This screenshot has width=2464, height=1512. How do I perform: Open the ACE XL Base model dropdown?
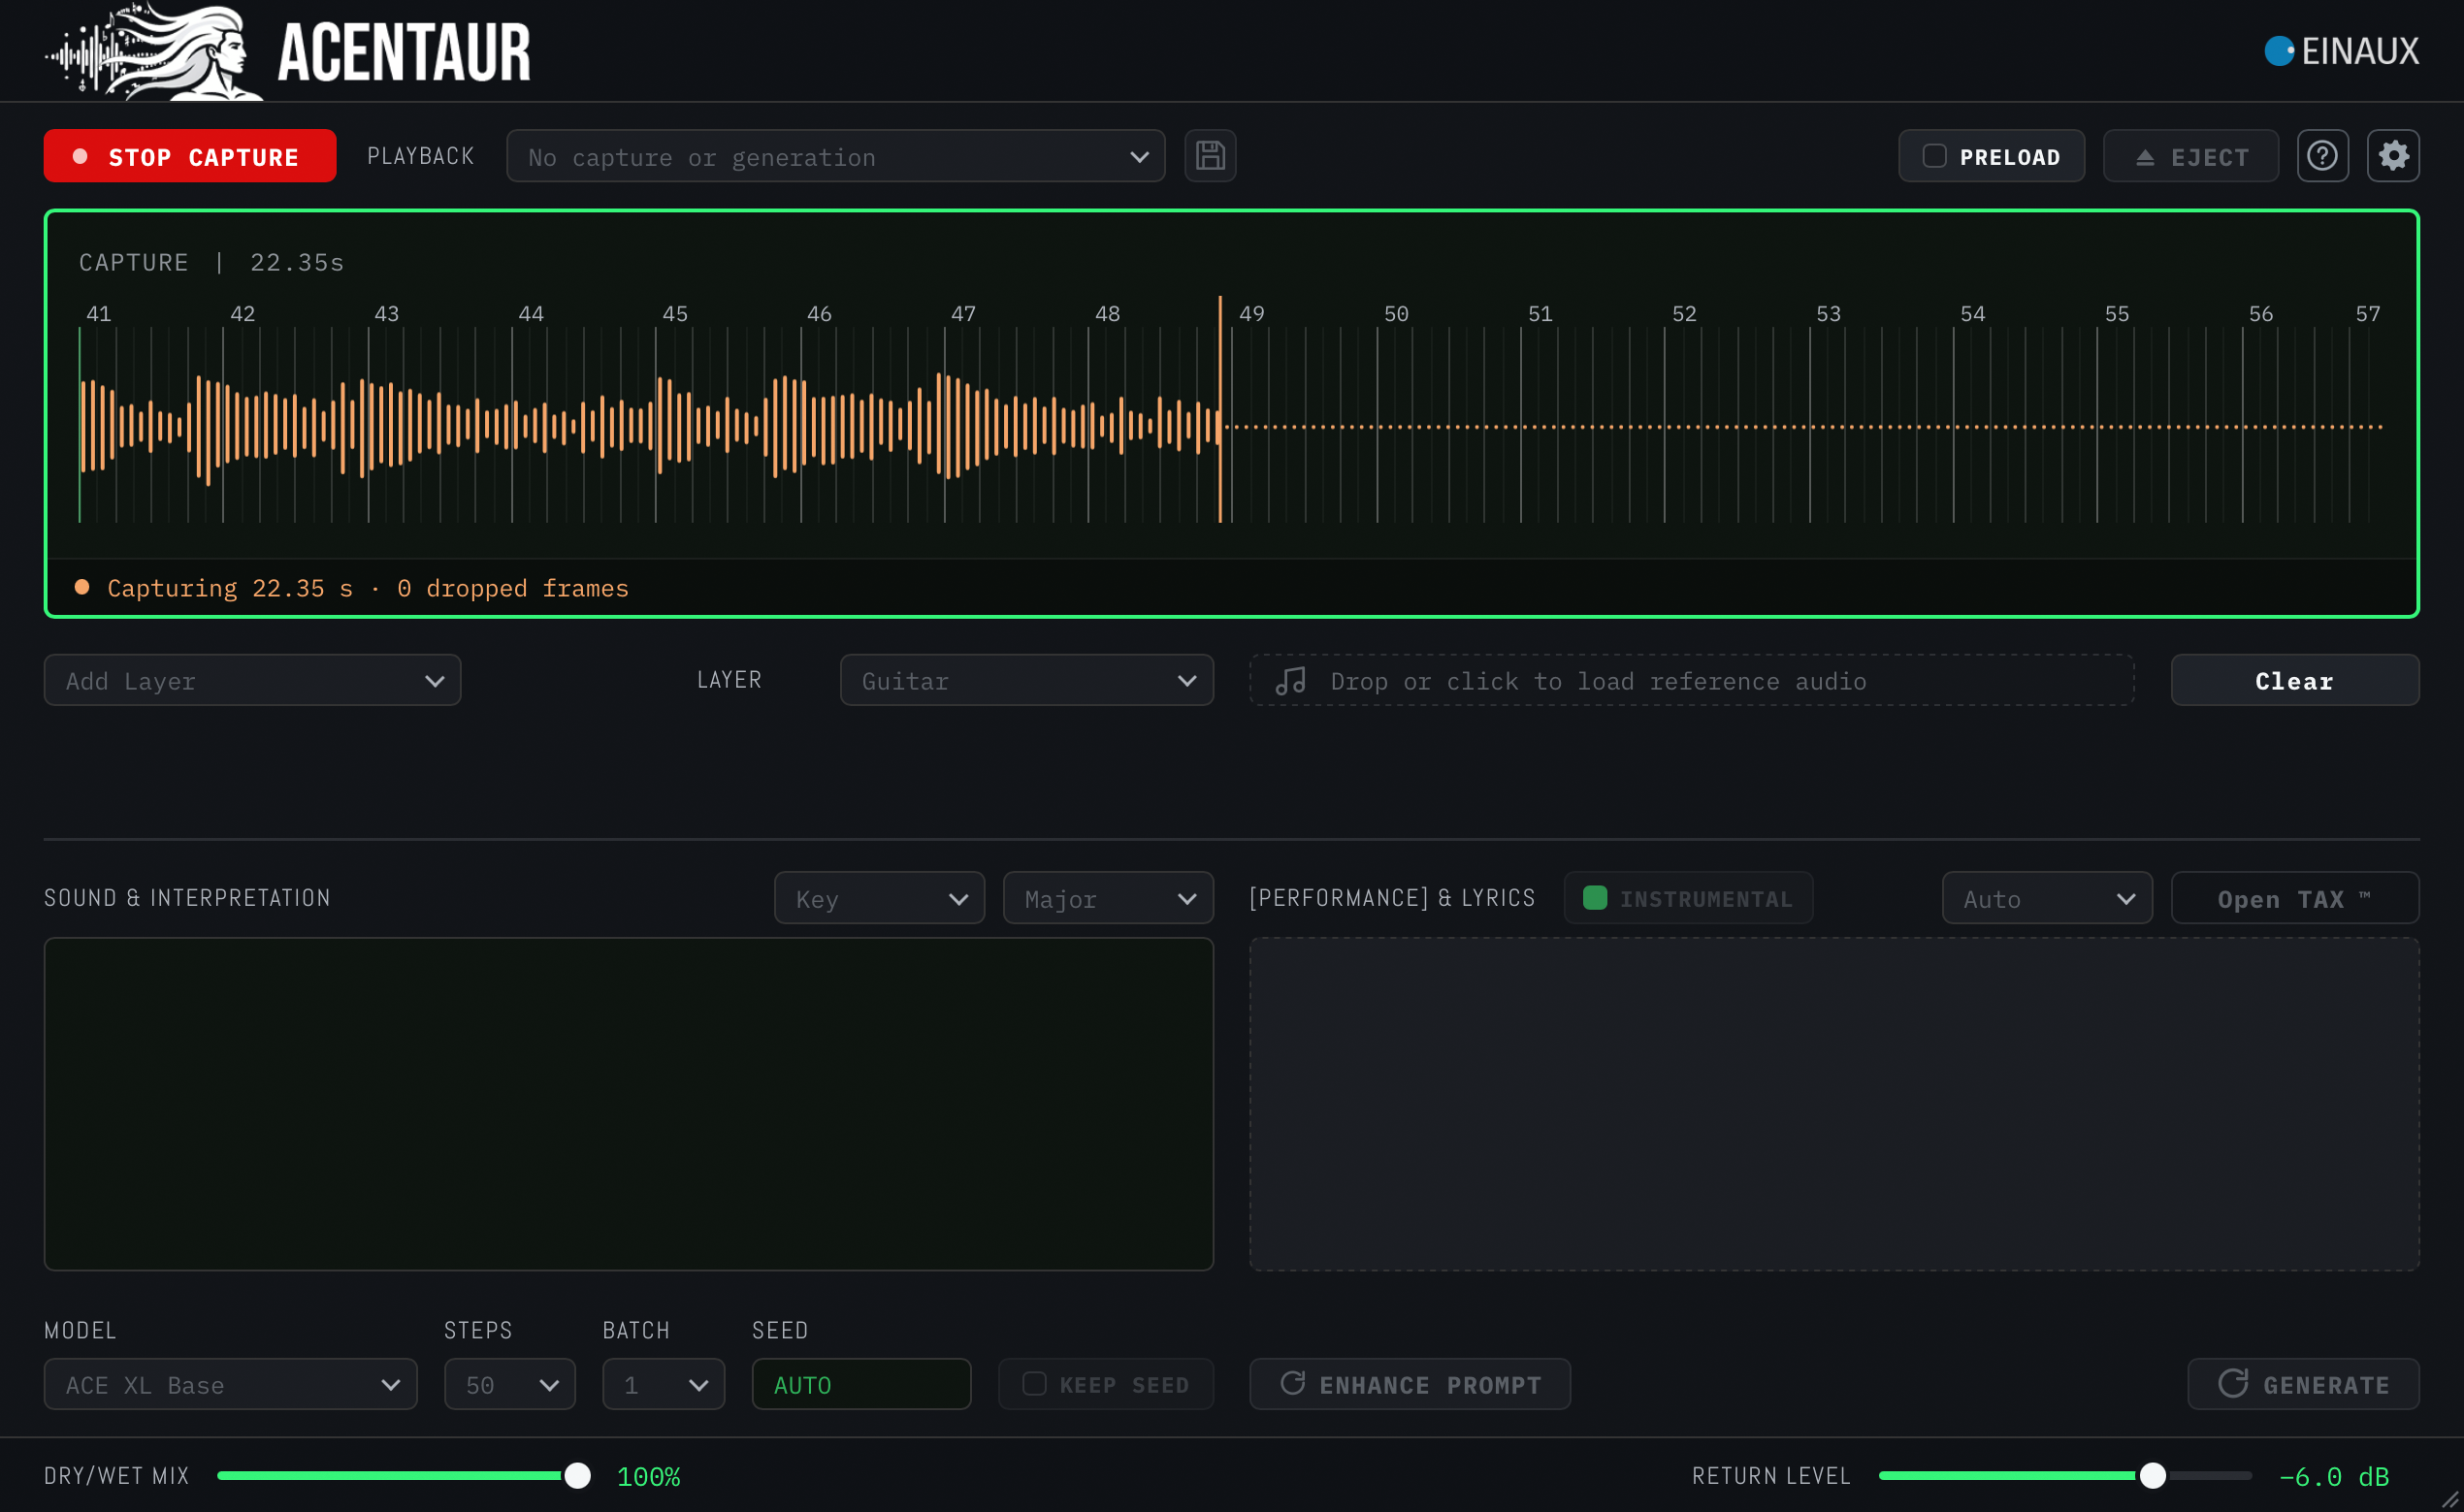coord(231,1384)
